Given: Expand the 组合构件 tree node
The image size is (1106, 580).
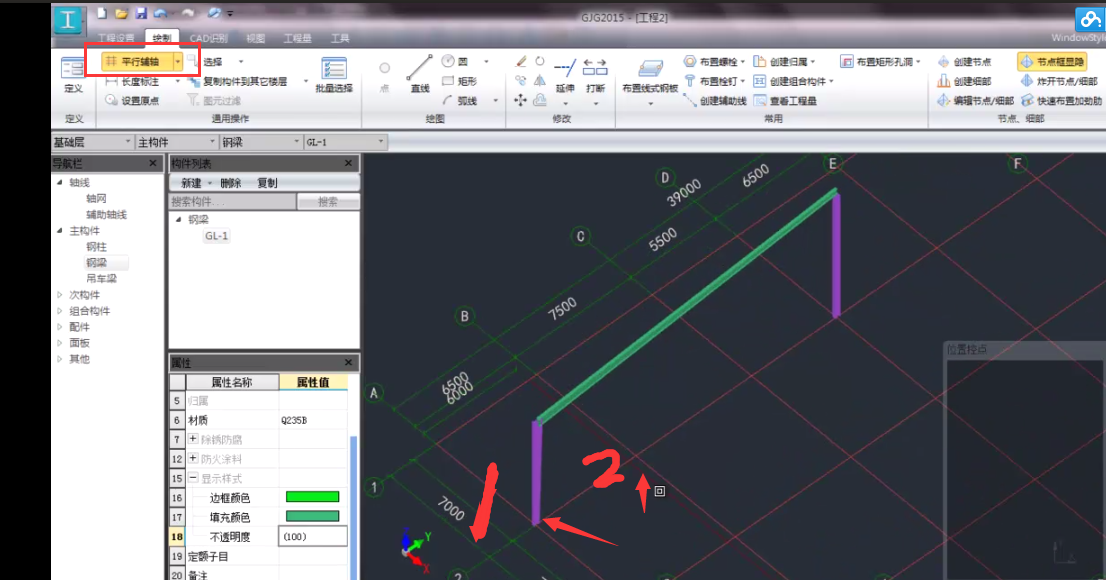Looking at the screenshot, I should point(60,311).
